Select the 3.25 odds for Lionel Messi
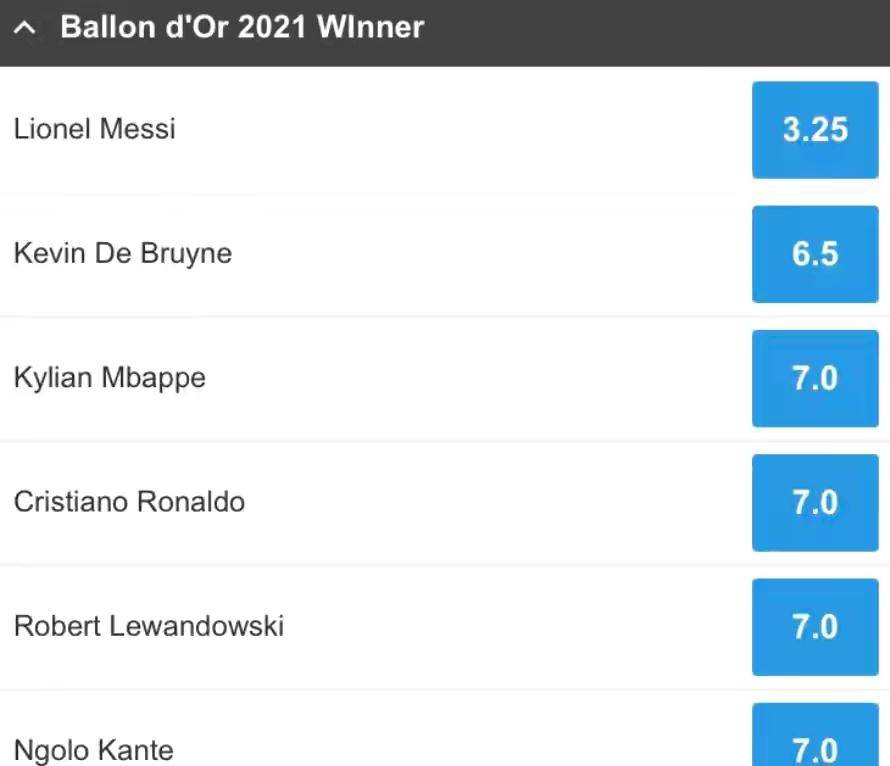 [x=815, y=130]
